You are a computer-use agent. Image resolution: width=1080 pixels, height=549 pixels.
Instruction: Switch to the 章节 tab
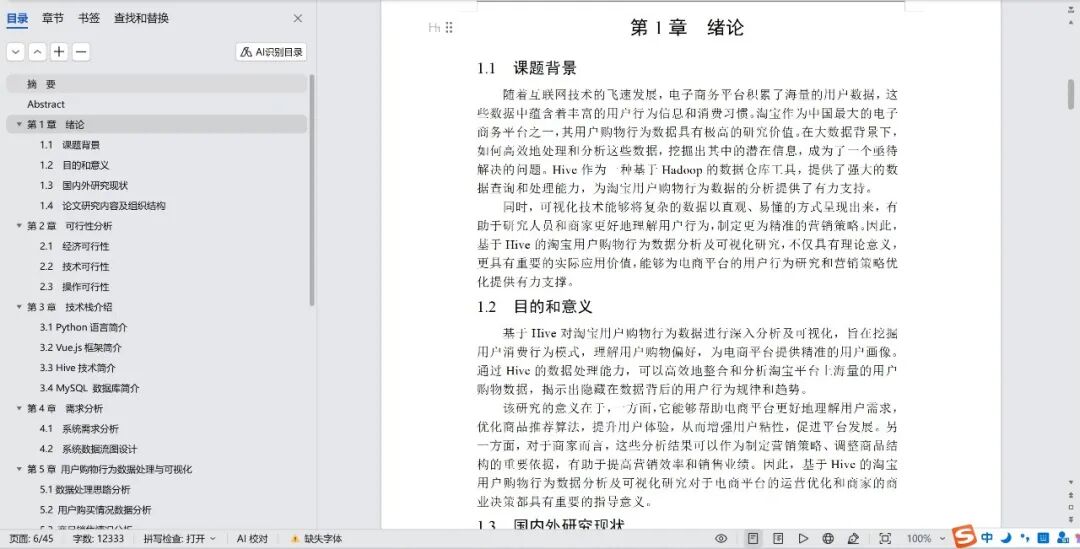(x=52, y=19)
